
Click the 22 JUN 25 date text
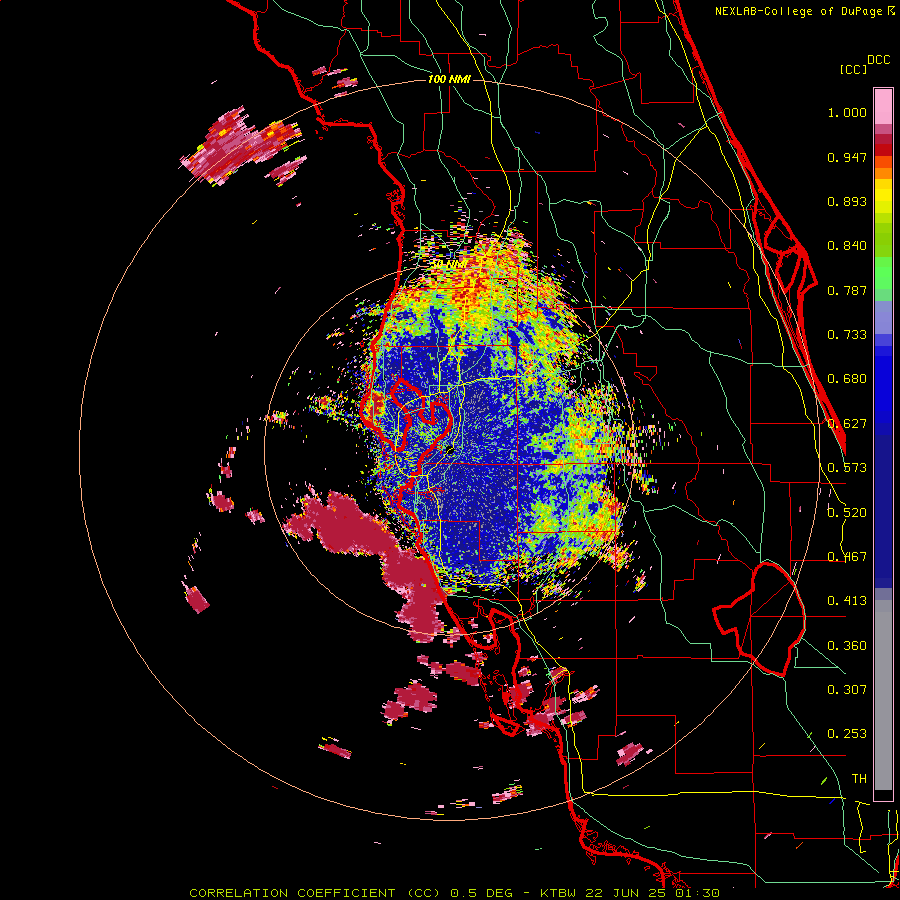[x=626, y=893]
